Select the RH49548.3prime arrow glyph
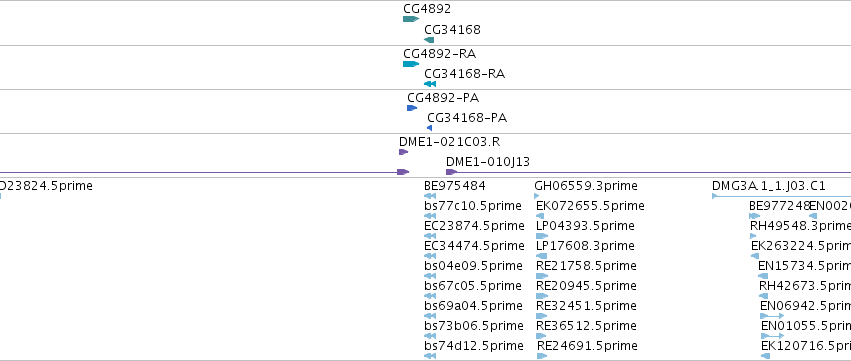Screen dimensions: 851x361 pyautogui.click(x=753, y=236)
